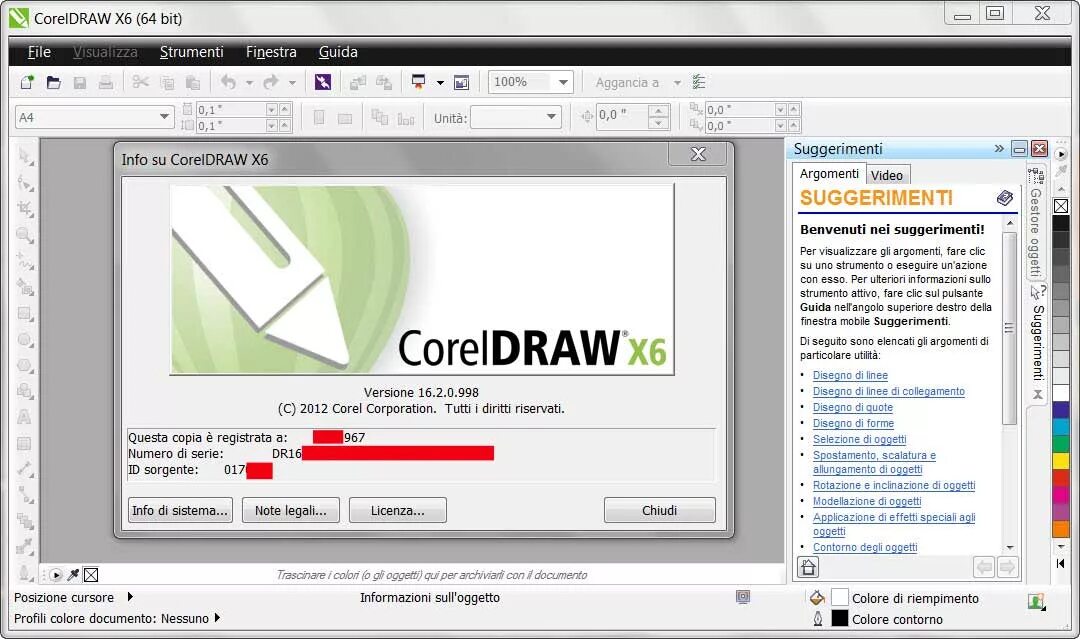This screenshot has width=1080, height=639.
Task: Click the Save diskette icon
Action: (80, 83)
